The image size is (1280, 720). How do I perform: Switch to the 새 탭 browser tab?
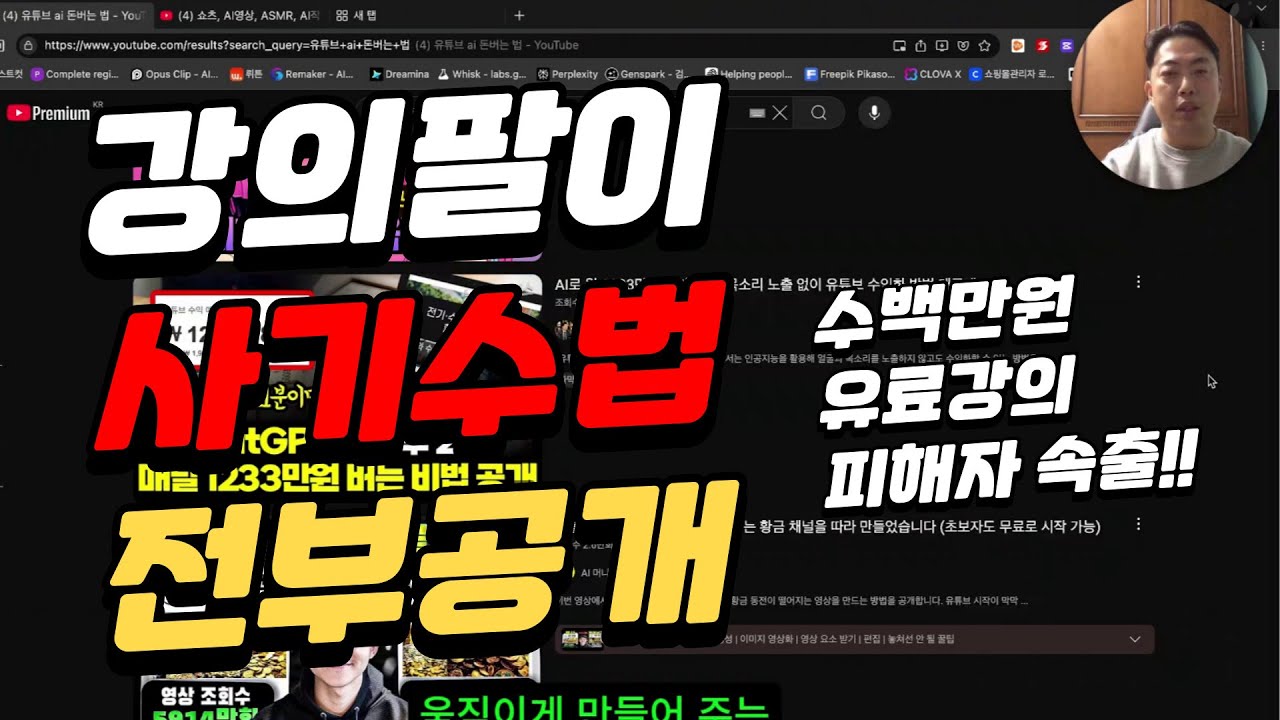355,15
